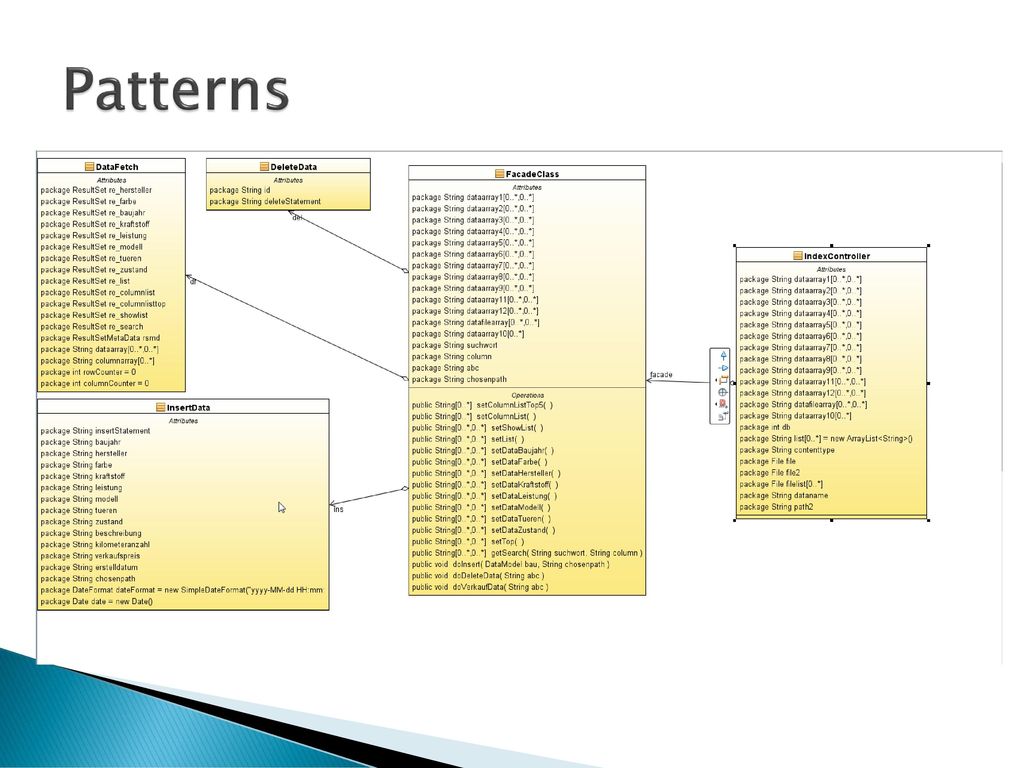Click the bottom gray icon in the context palette
This screenshot has height=768, width=1024.
pos(722,416)
